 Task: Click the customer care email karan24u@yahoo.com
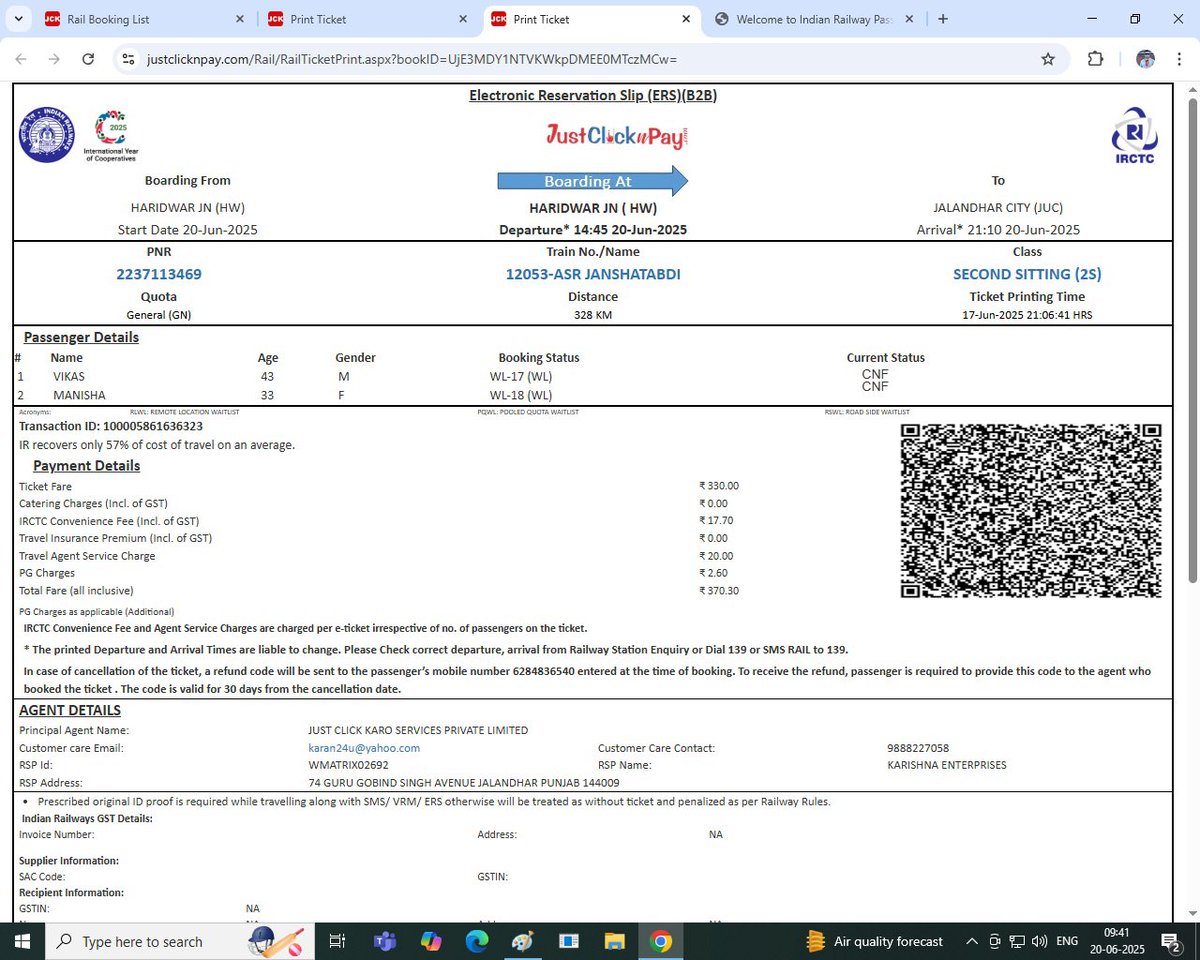364,748
